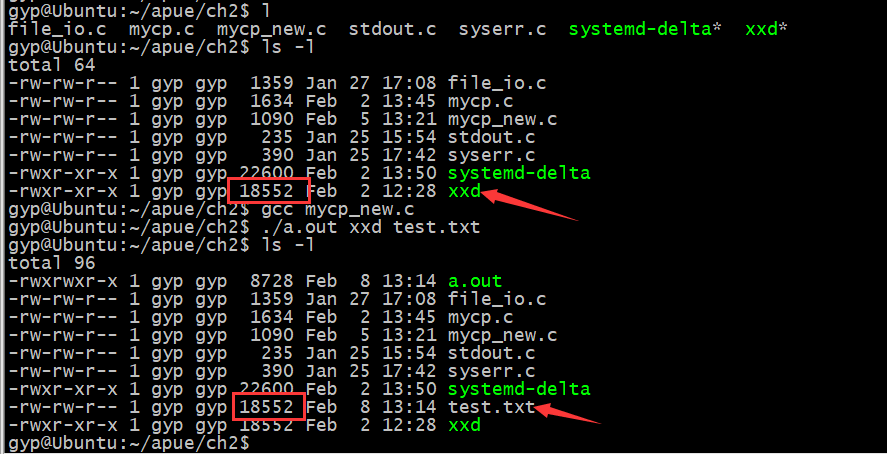
Task: Click mycp.c name in the total 64 listing
Action: [481, 101]
